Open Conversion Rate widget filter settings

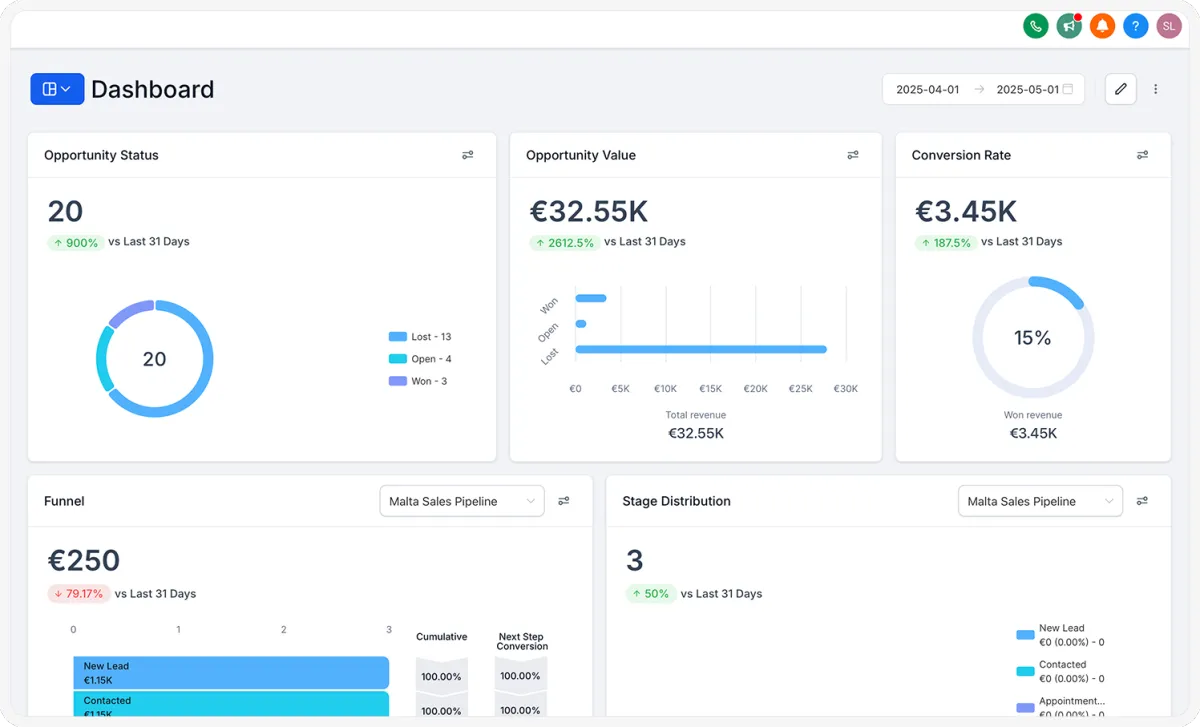[1142, 155]
